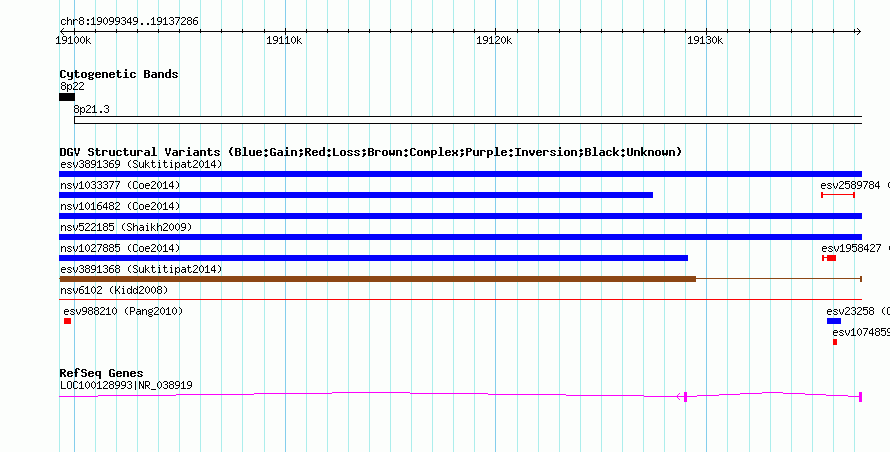
Task: Open the nsv6102 (Kidd2008) label
Action: pos(114,290)
